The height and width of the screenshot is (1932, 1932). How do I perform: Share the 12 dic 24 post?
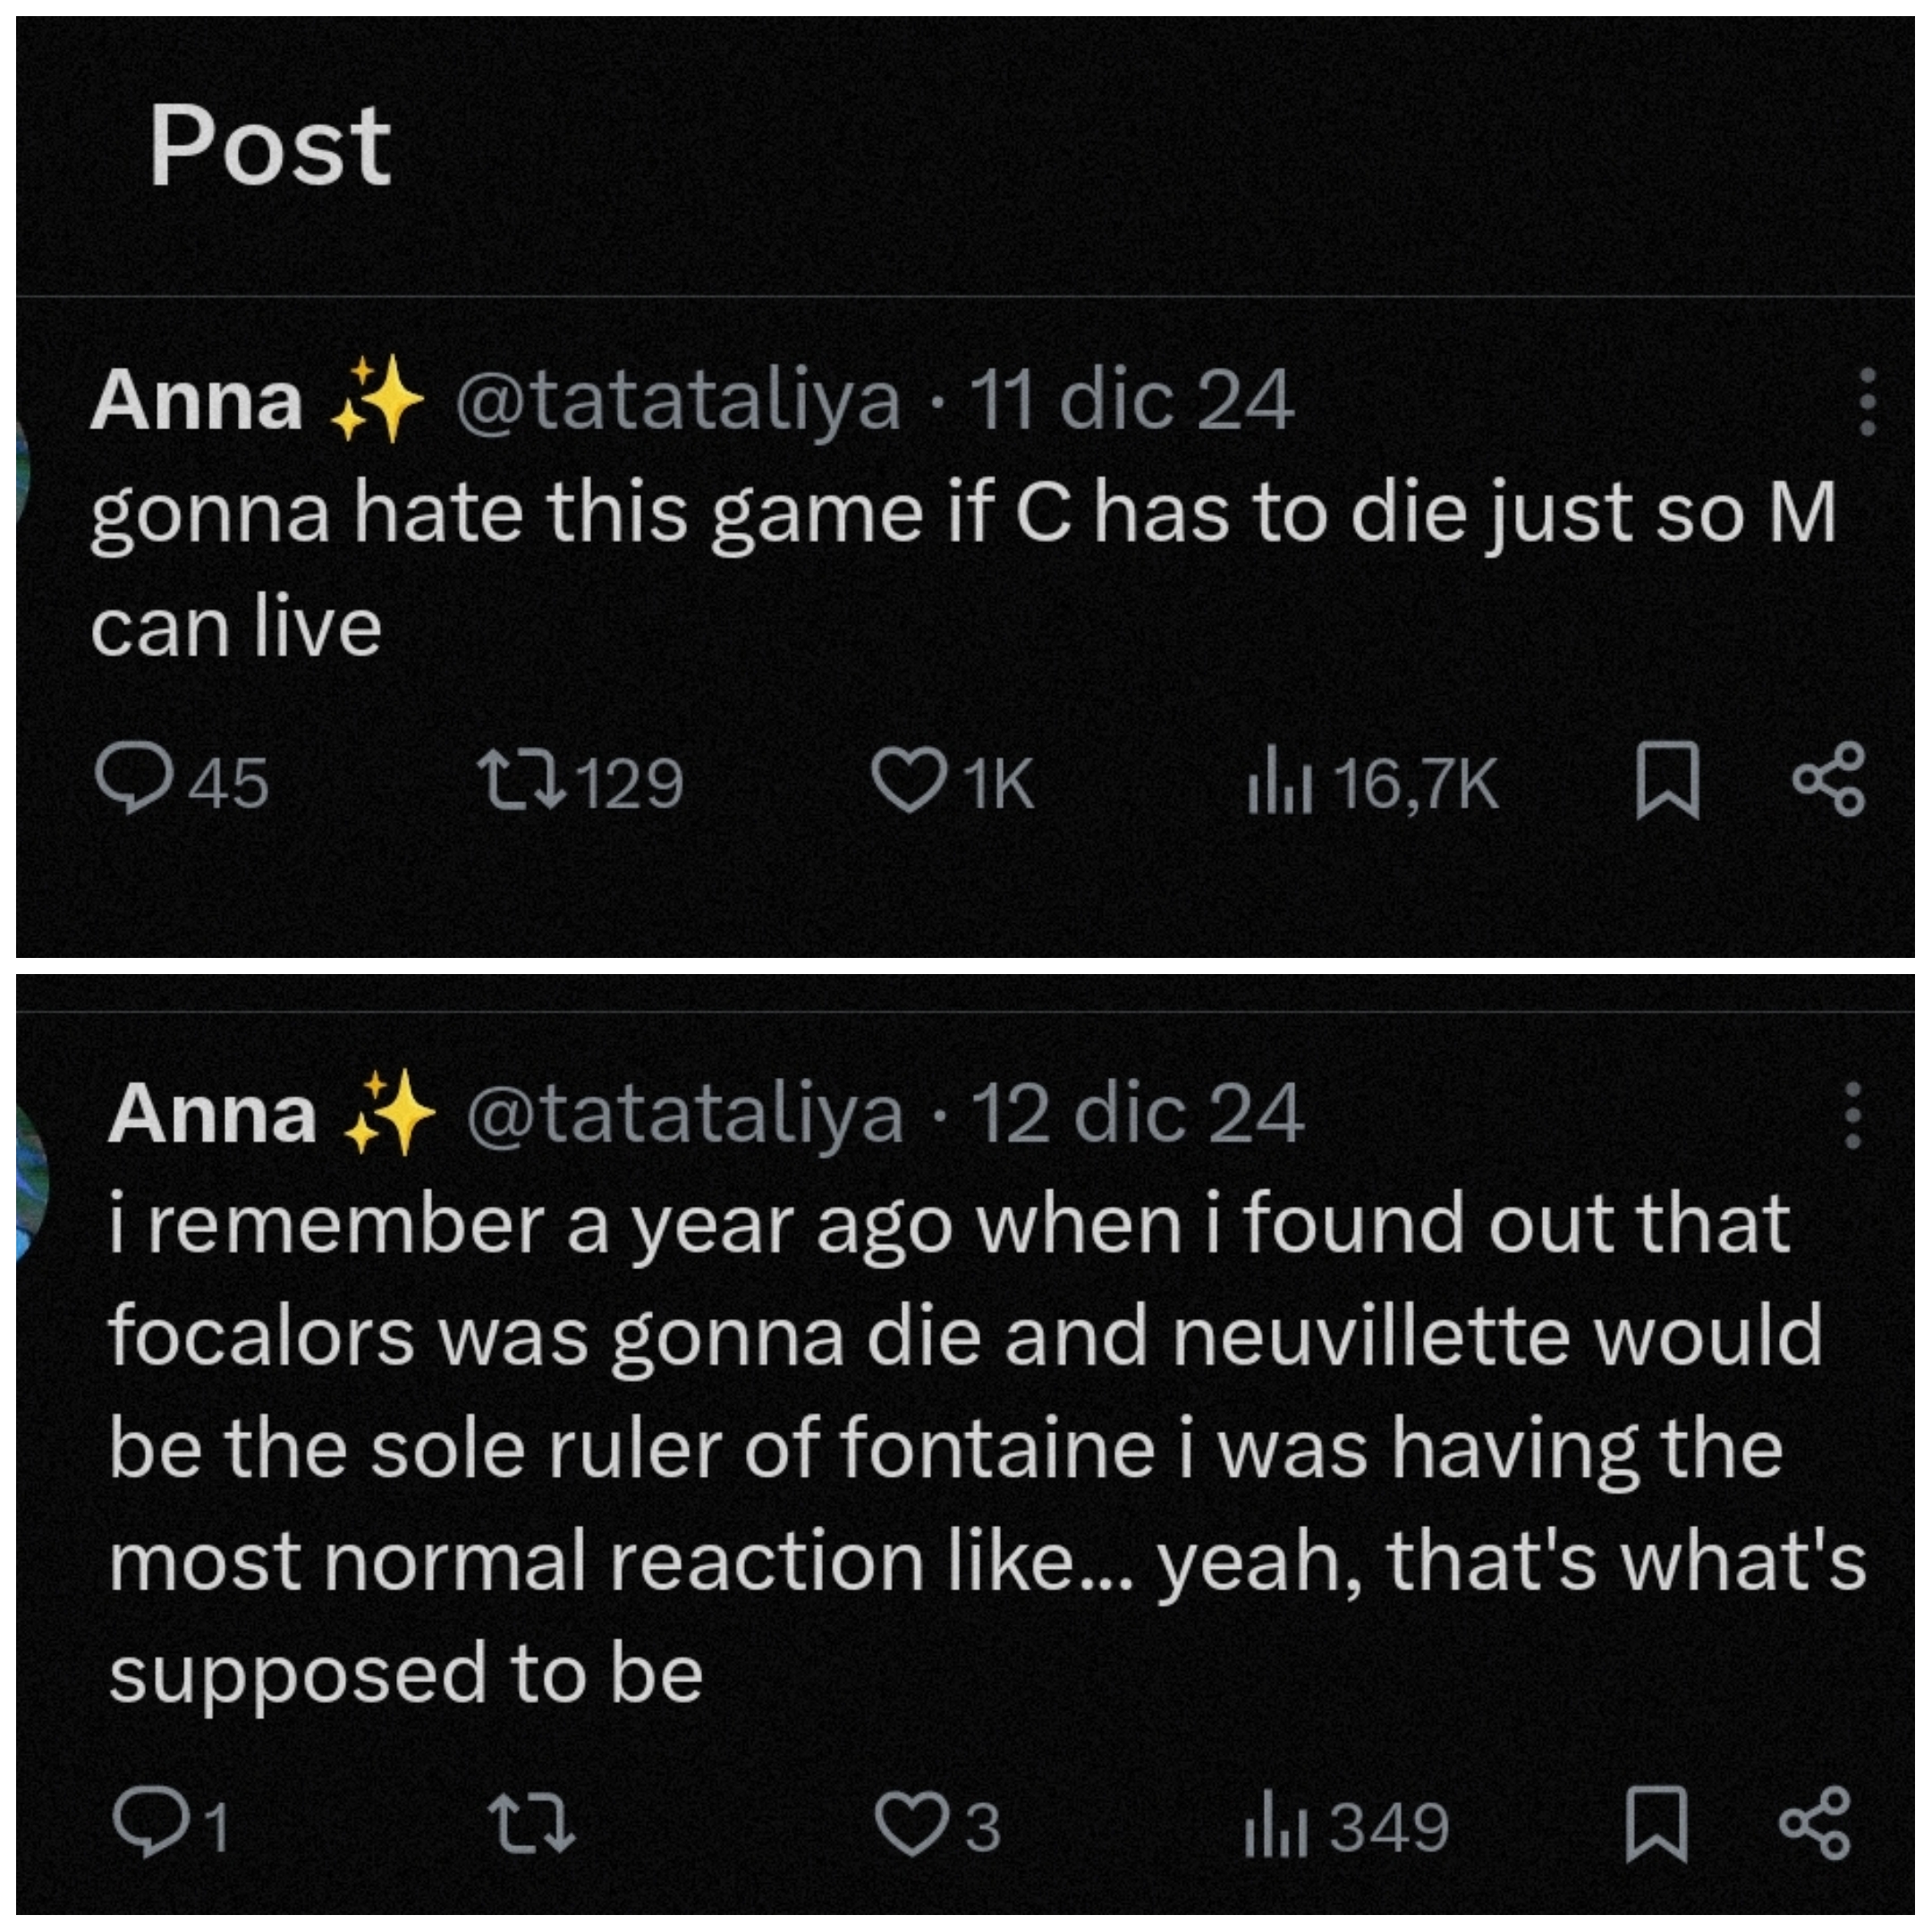[x=1815, y=1823]
